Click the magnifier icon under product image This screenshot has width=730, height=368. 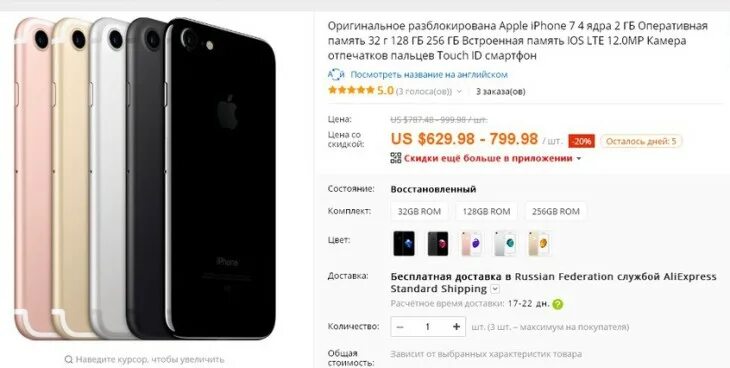point(68,359)
